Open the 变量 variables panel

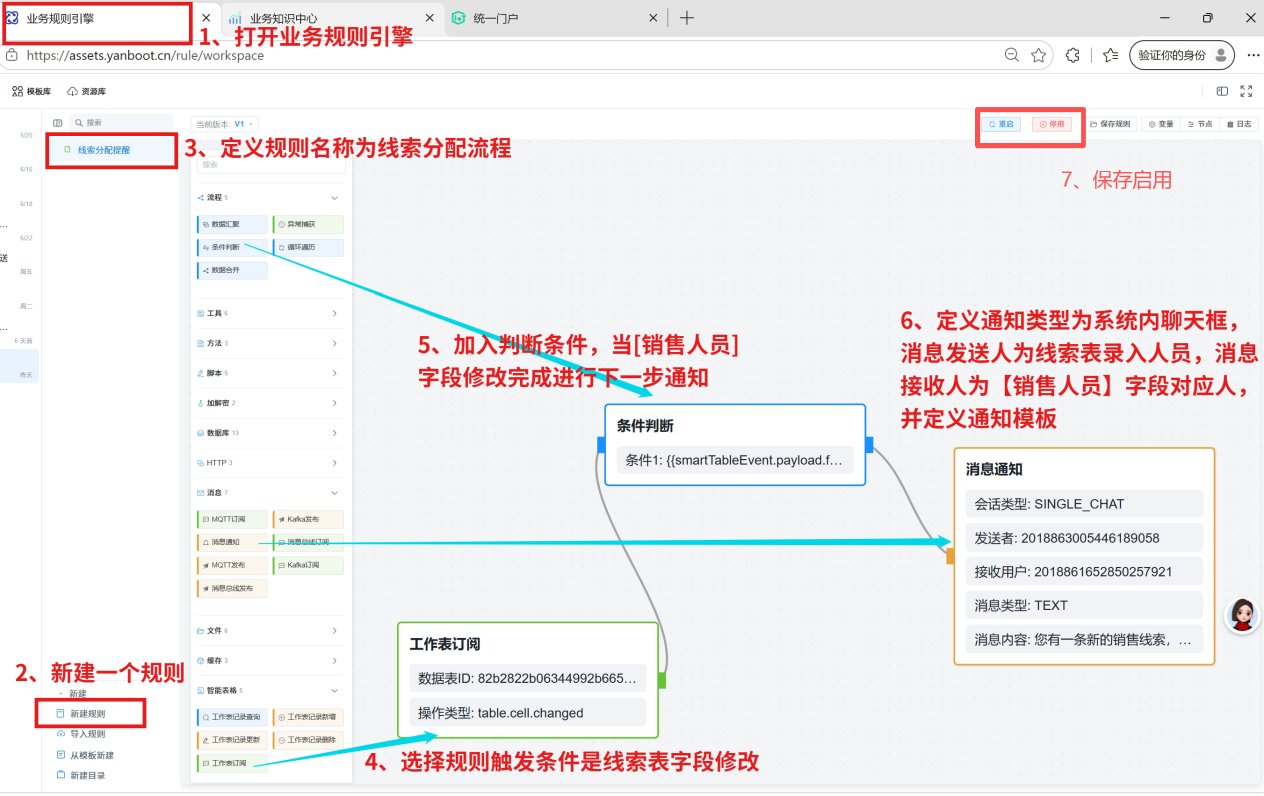[1161, 124]
